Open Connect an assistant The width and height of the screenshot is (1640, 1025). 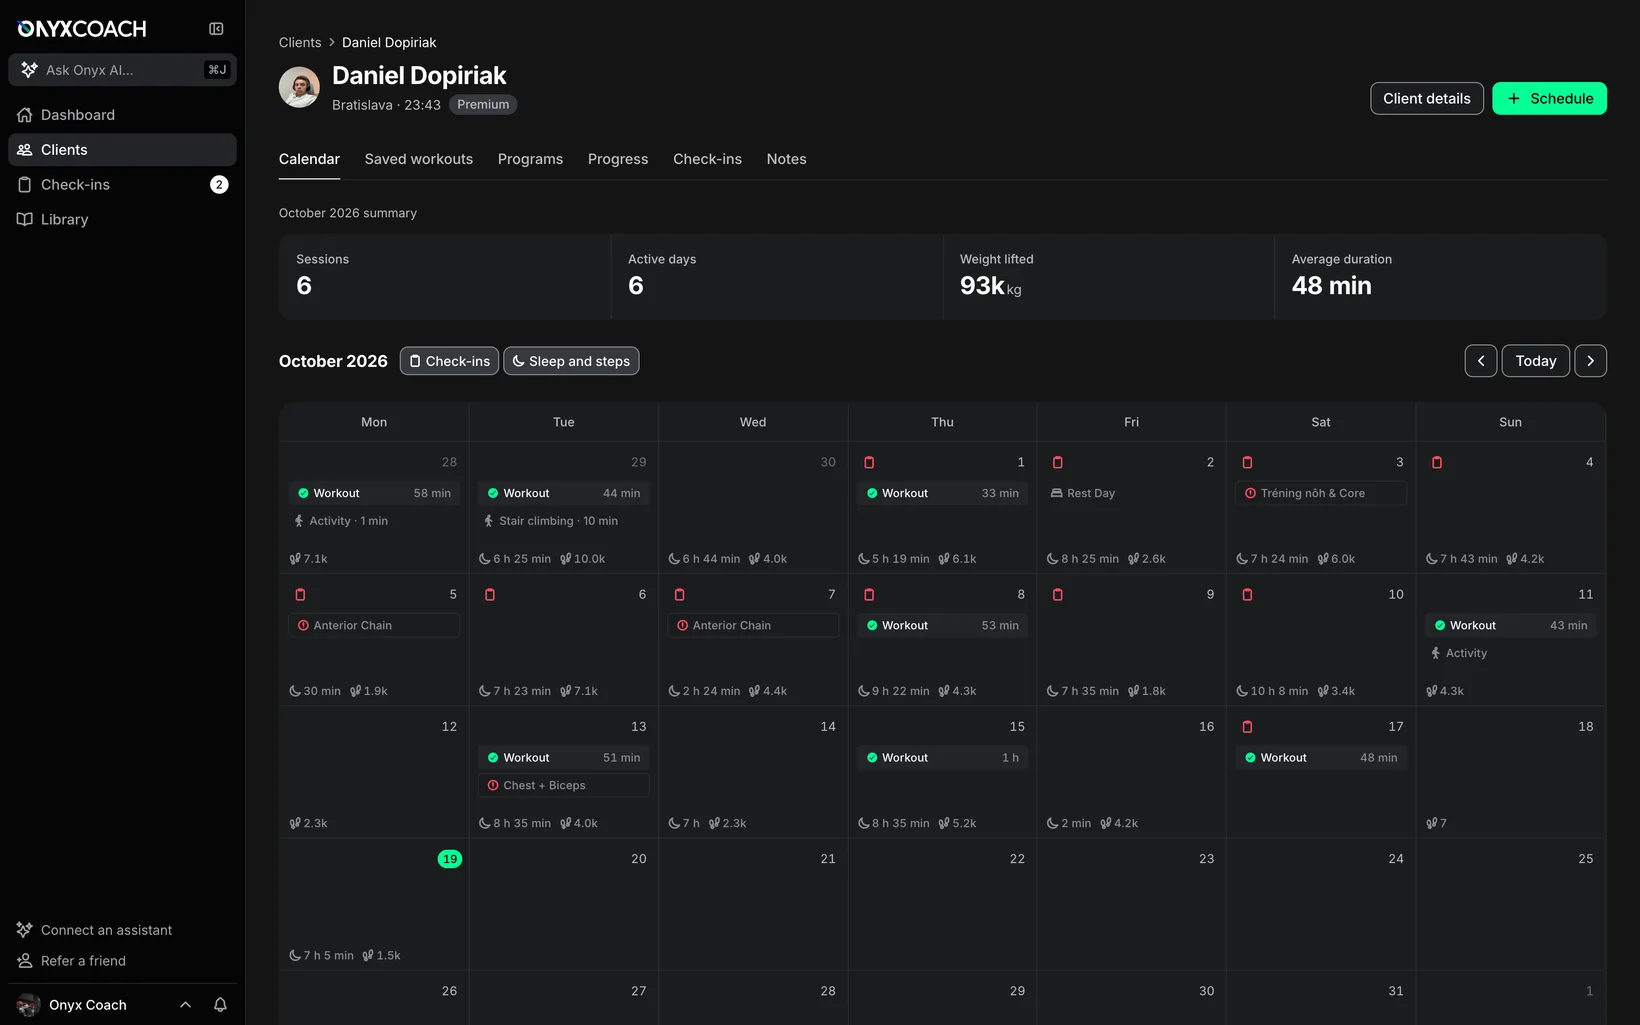106,930
